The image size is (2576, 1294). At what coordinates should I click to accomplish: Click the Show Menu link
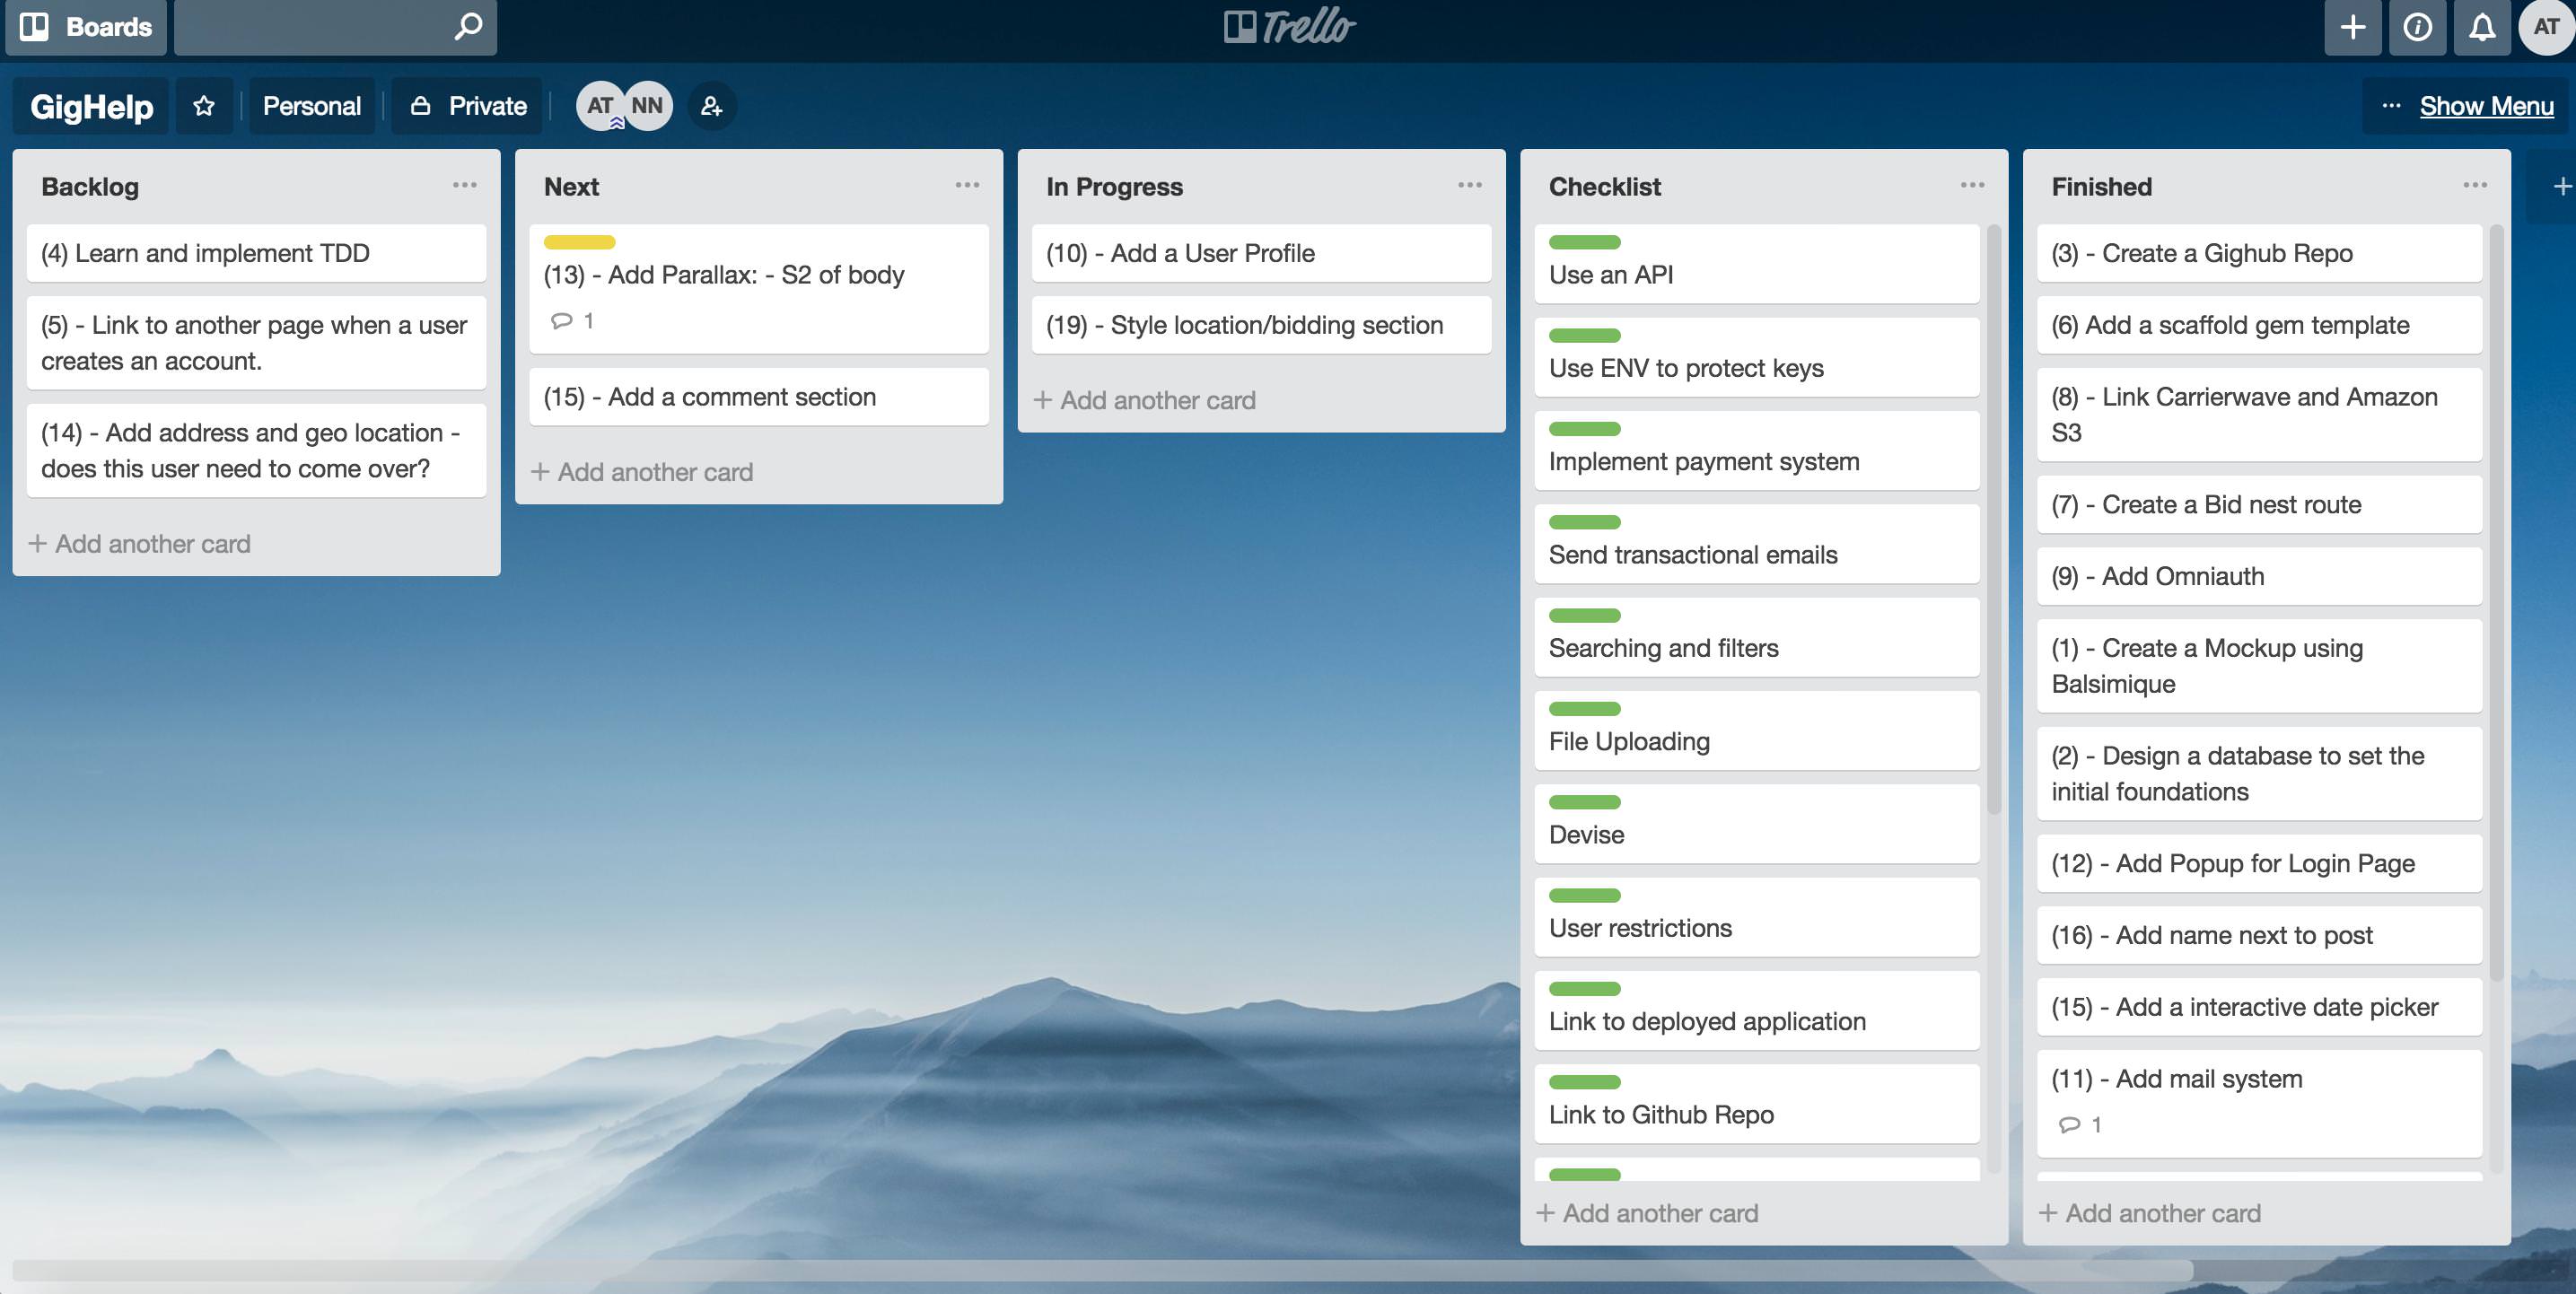coord(2486,106)
